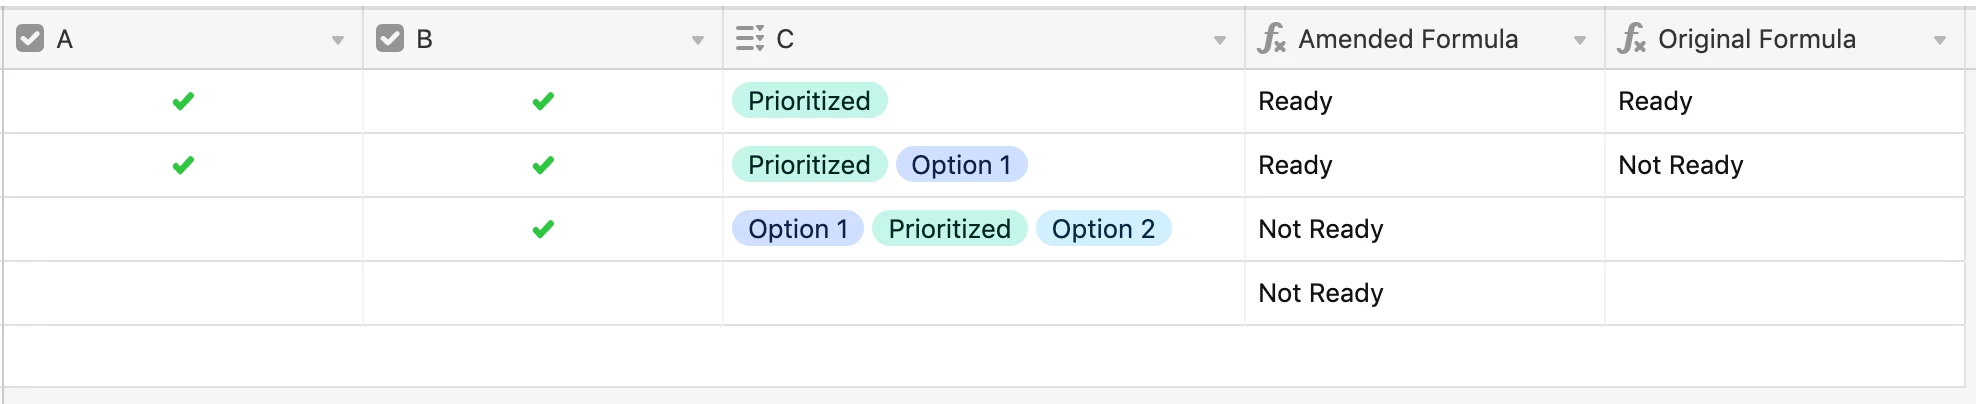The height and width of the screenshot is (404, 1976).
Task: Open the Amended Formula column dropdown
Action: pyautogui.click(x=1580, y=40)
